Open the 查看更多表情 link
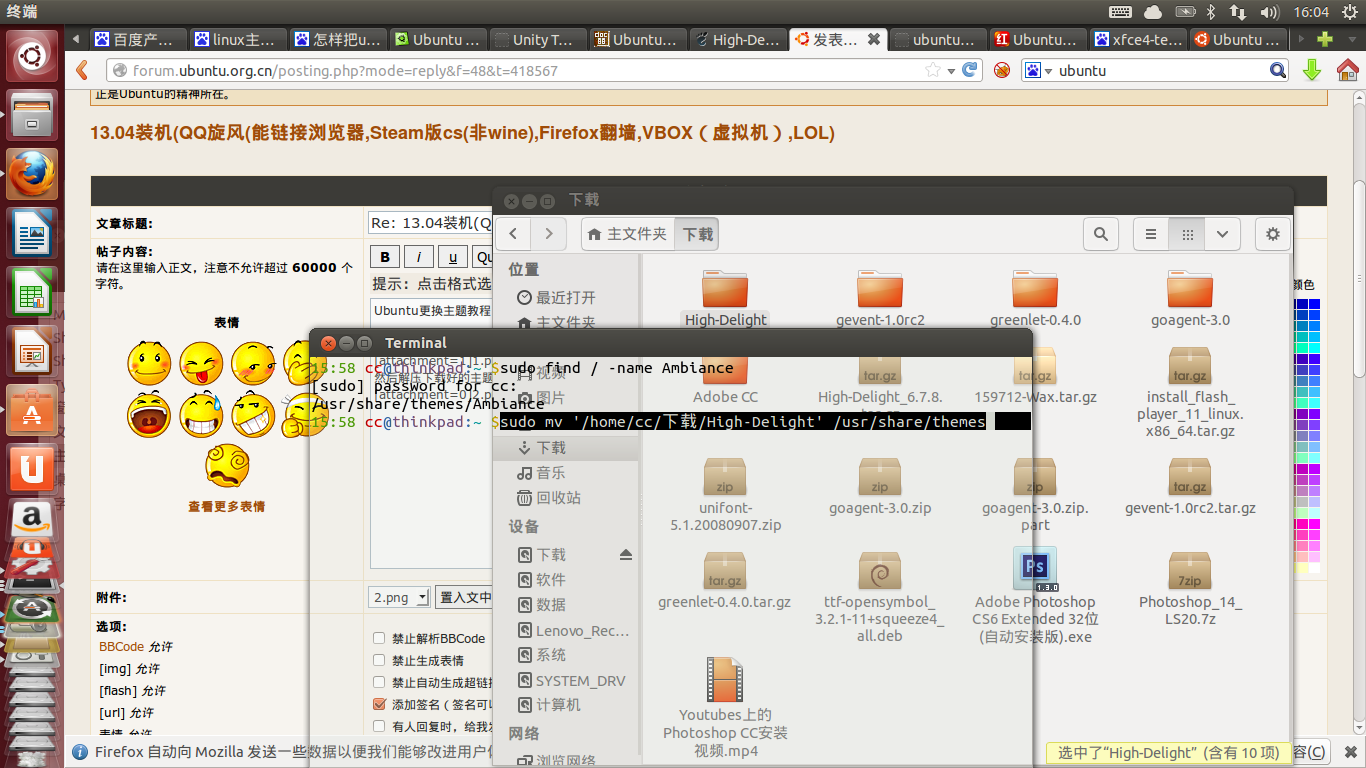 (x=227, y=507)
